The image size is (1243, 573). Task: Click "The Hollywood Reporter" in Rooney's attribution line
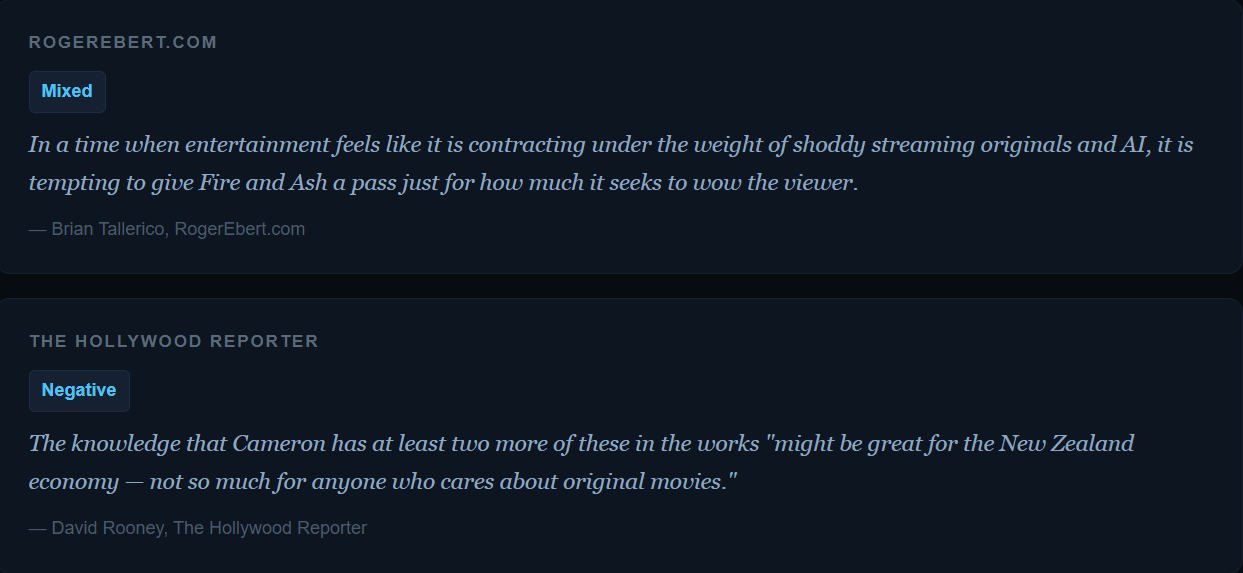(x=270, y=528)
